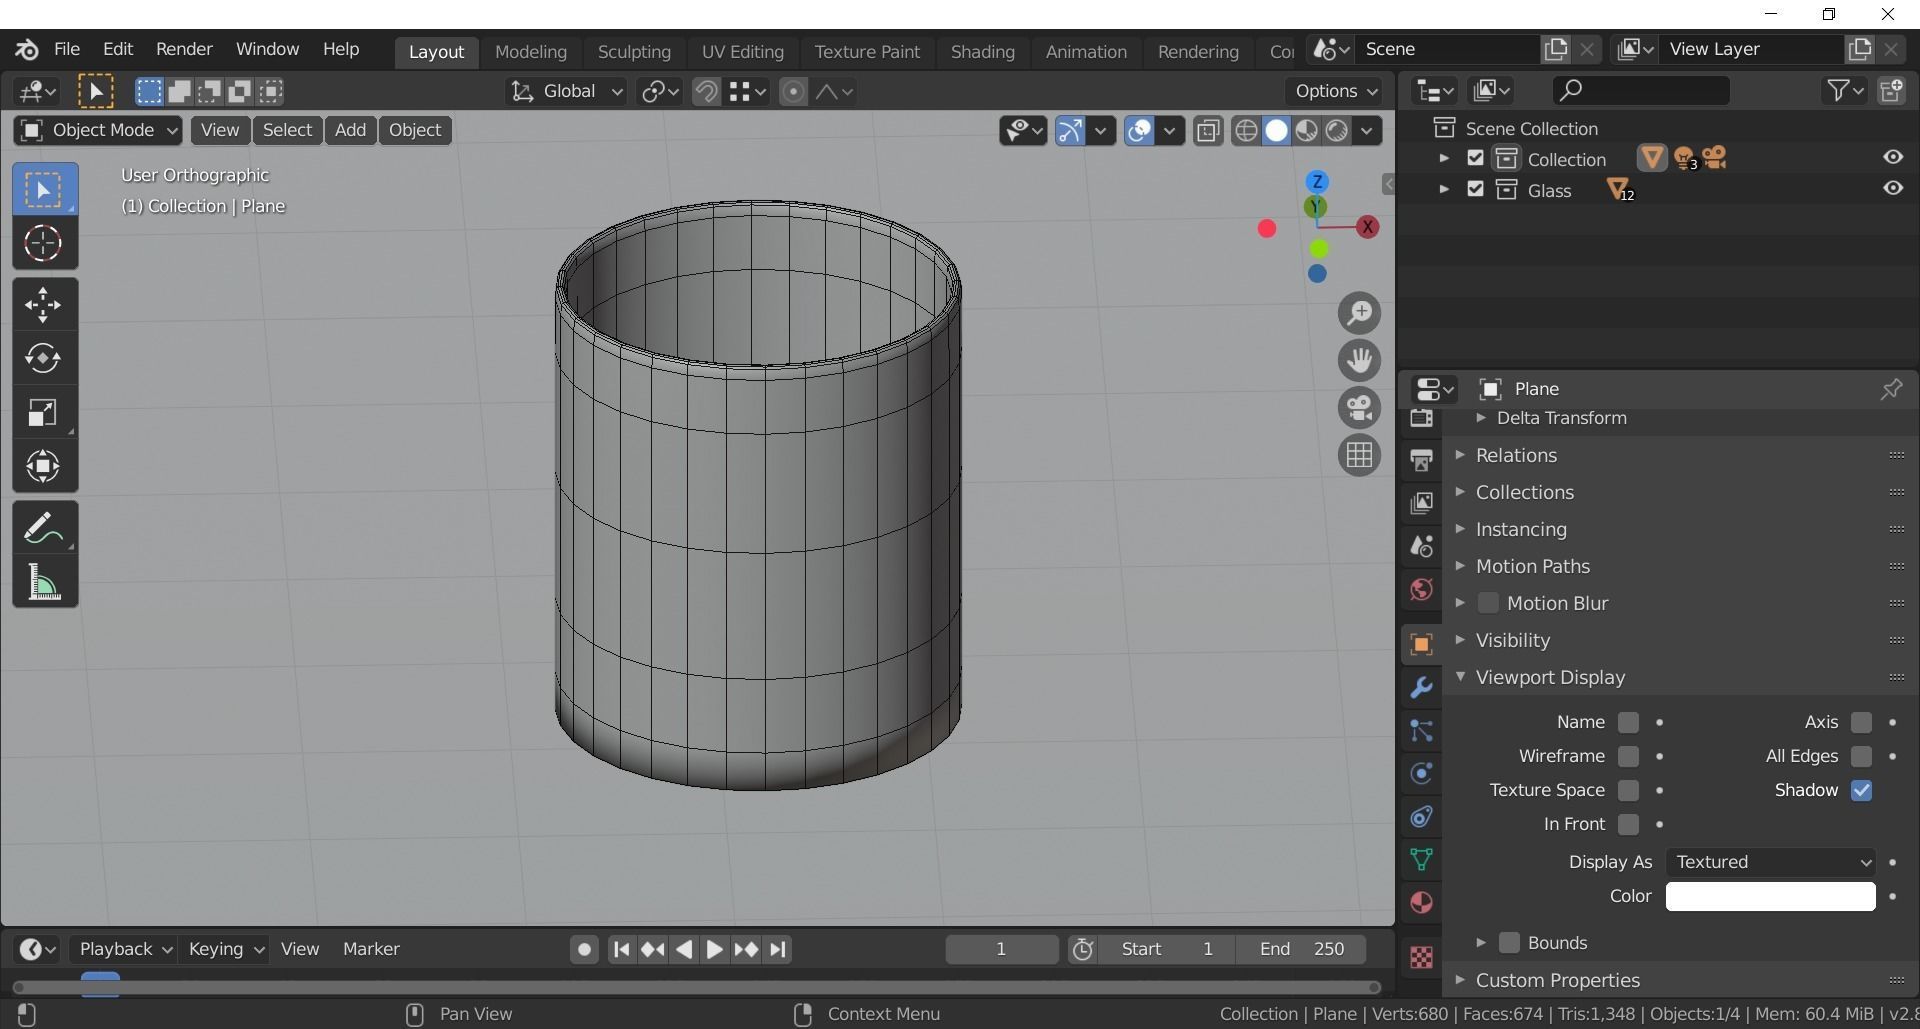Open the Global transform orientation dropdown
1920x1029 pixels.
point(566,92)
